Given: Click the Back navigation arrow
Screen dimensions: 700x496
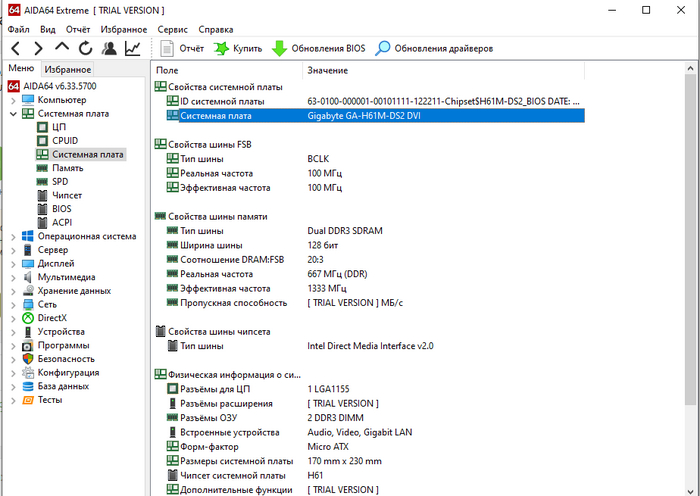Looking at the screenshot, I should (x=15, y=48).
